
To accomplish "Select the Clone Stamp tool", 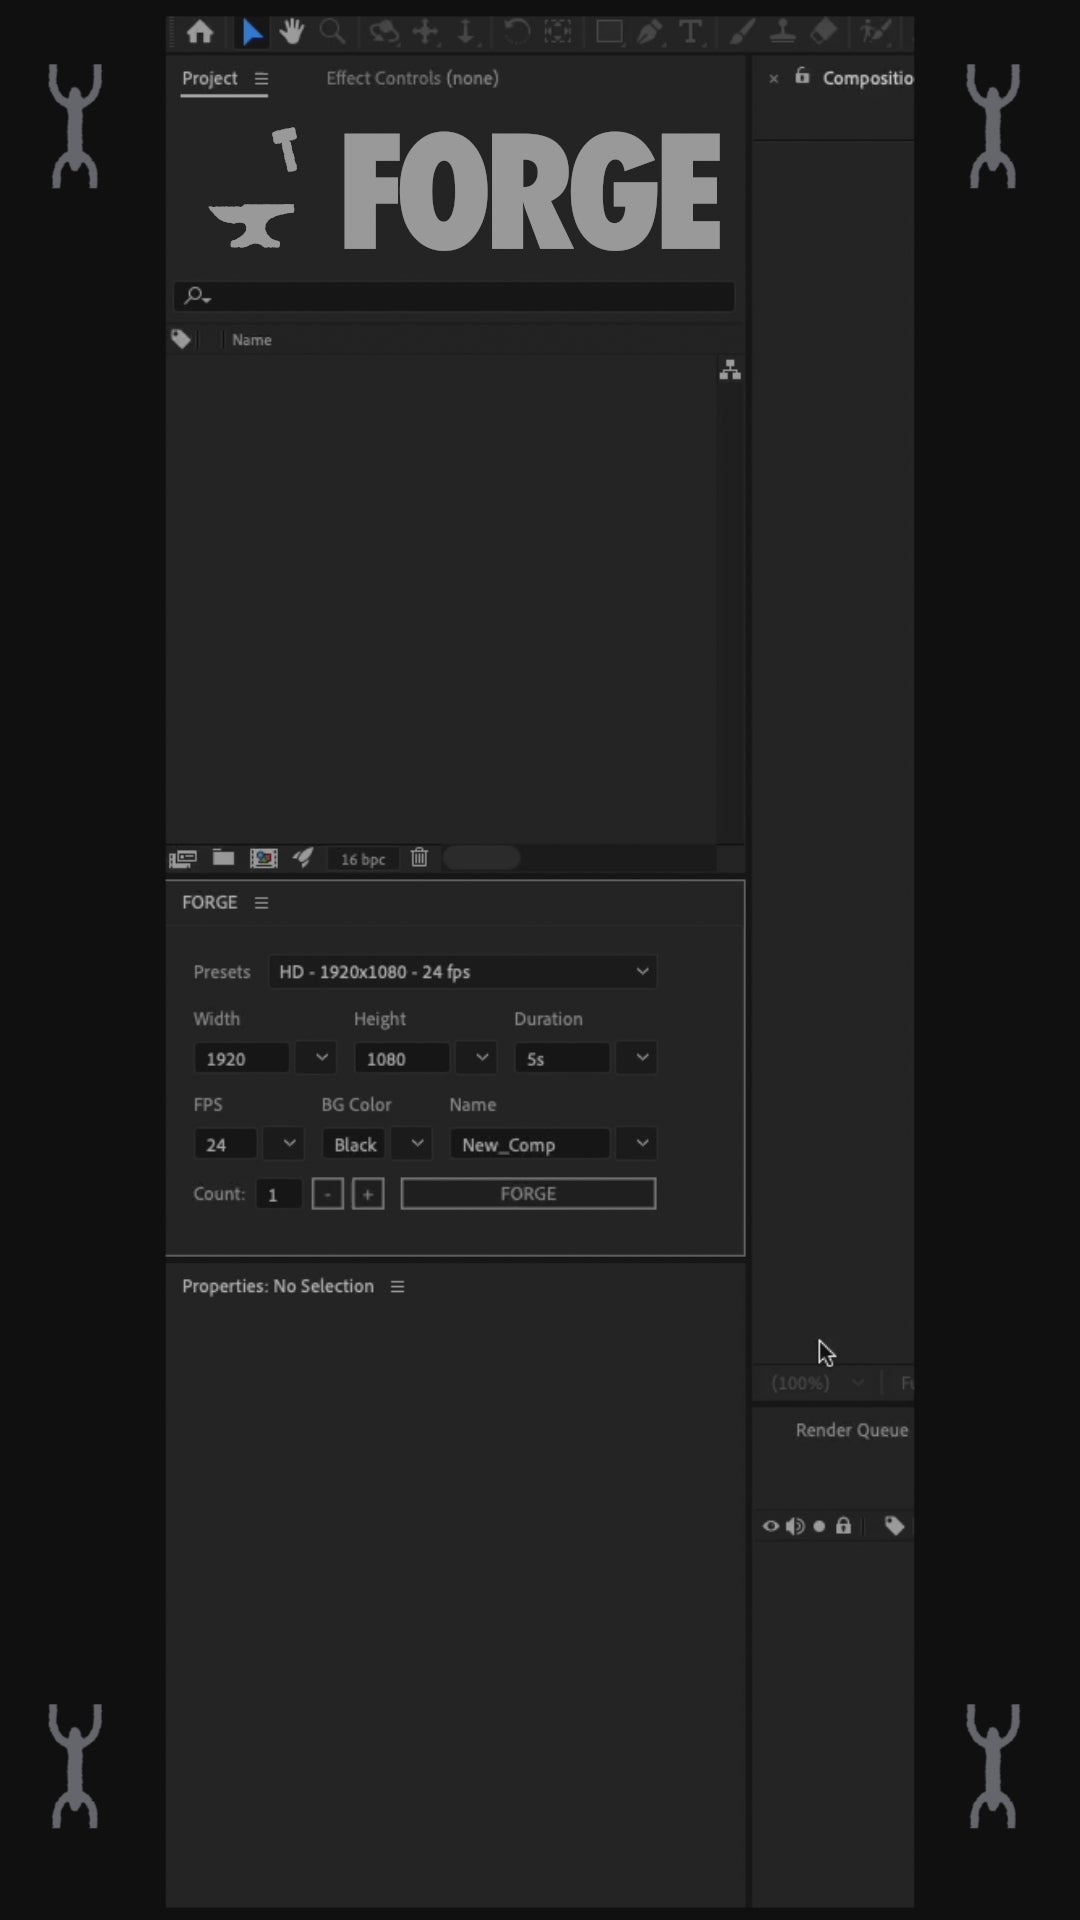I will [782, 32].
